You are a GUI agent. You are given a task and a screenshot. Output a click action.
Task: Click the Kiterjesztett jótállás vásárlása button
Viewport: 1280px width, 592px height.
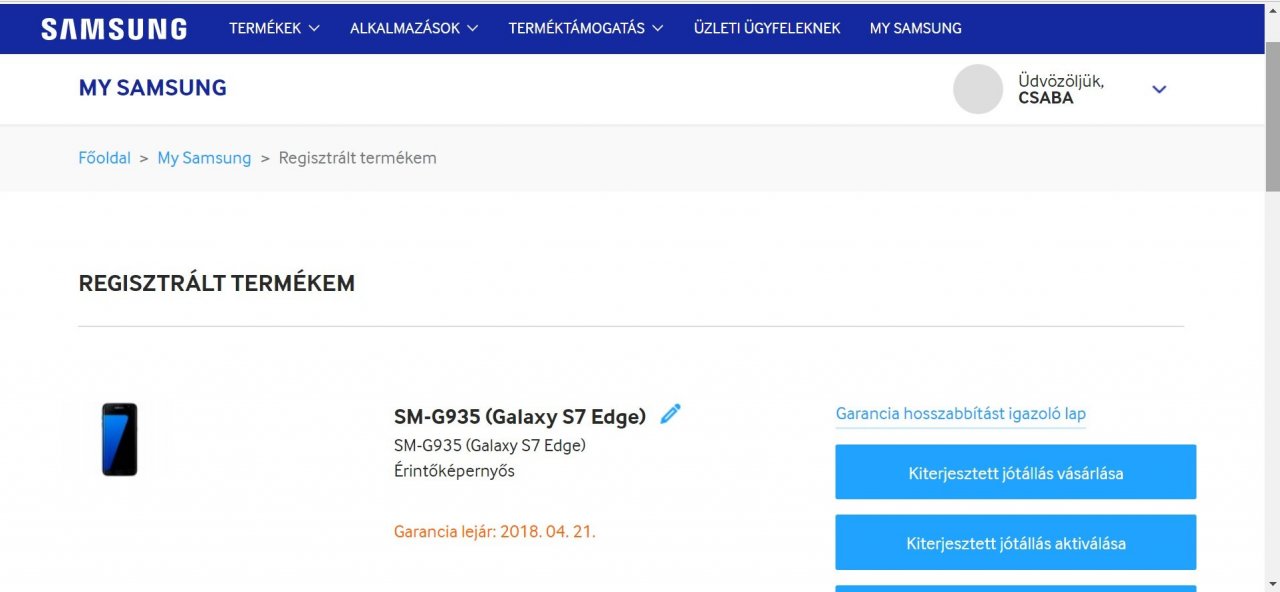(x=1015, y=472)
